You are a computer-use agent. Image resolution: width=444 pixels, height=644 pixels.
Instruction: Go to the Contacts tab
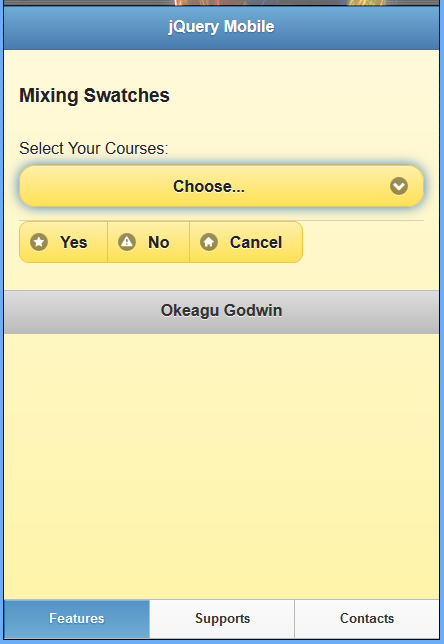367,619
